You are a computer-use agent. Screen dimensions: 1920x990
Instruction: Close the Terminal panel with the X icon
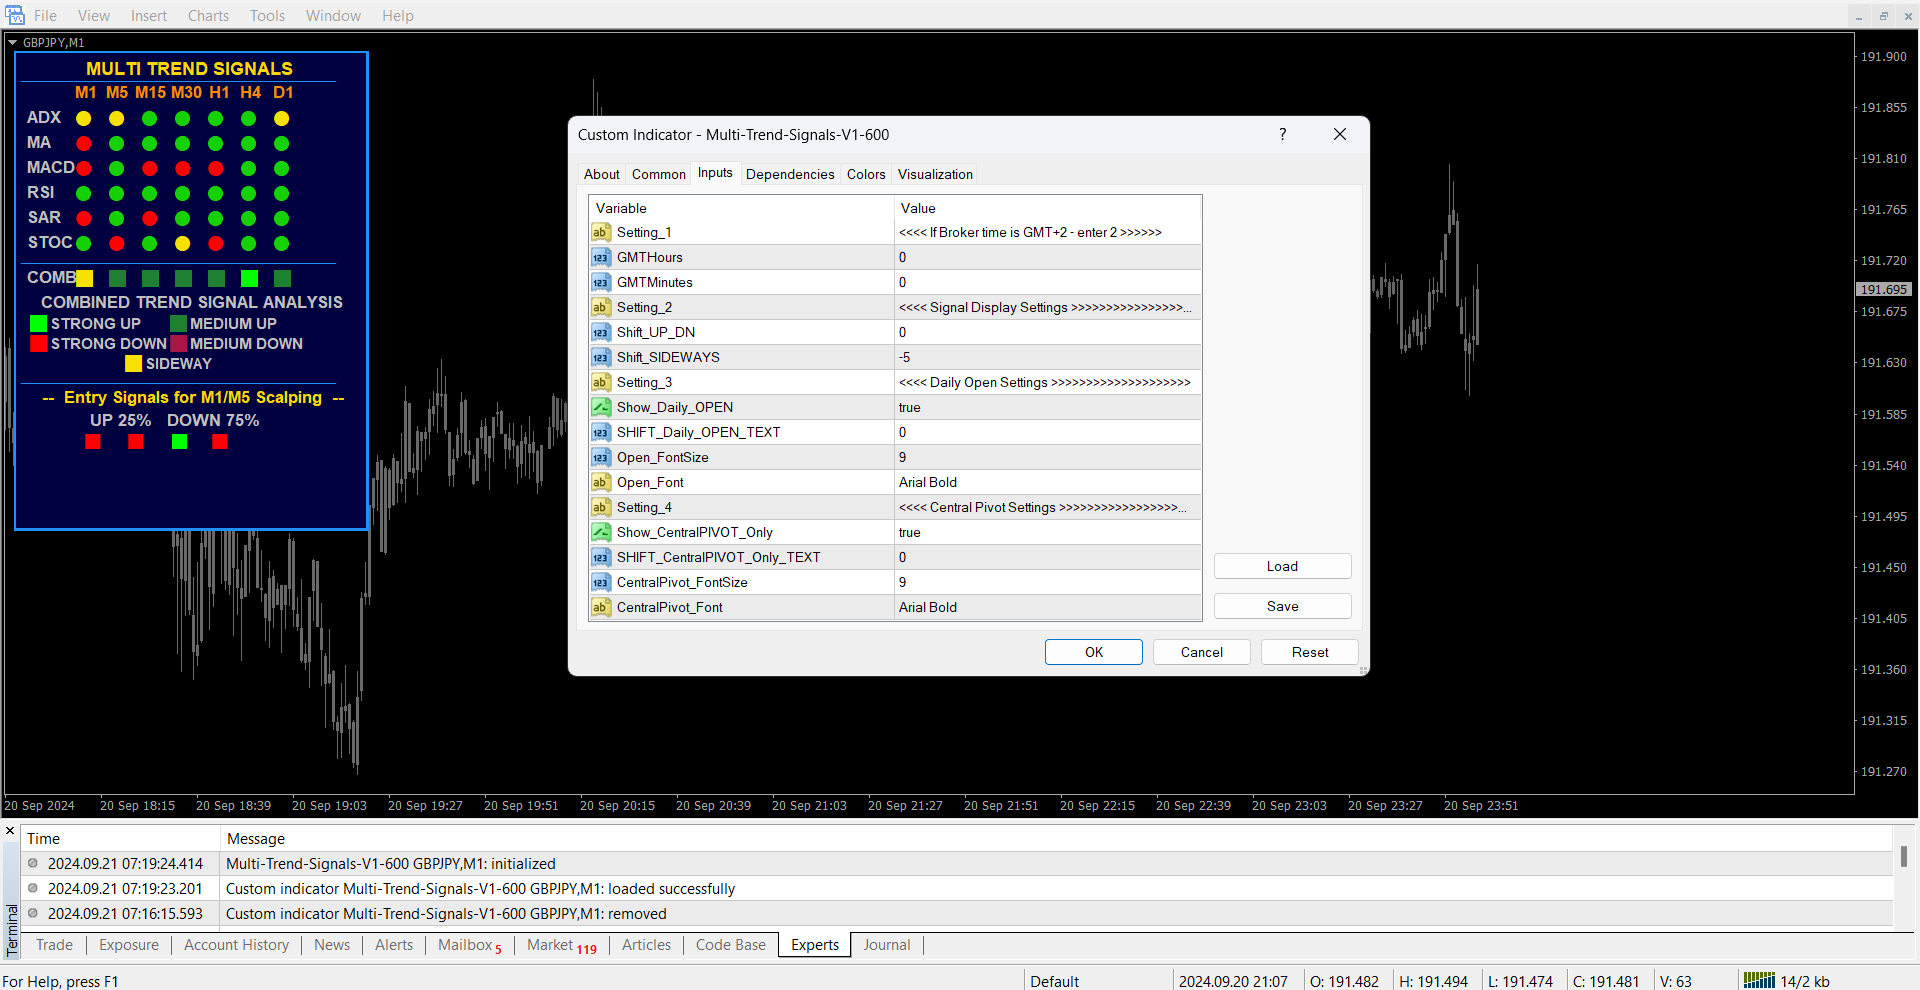10,831
